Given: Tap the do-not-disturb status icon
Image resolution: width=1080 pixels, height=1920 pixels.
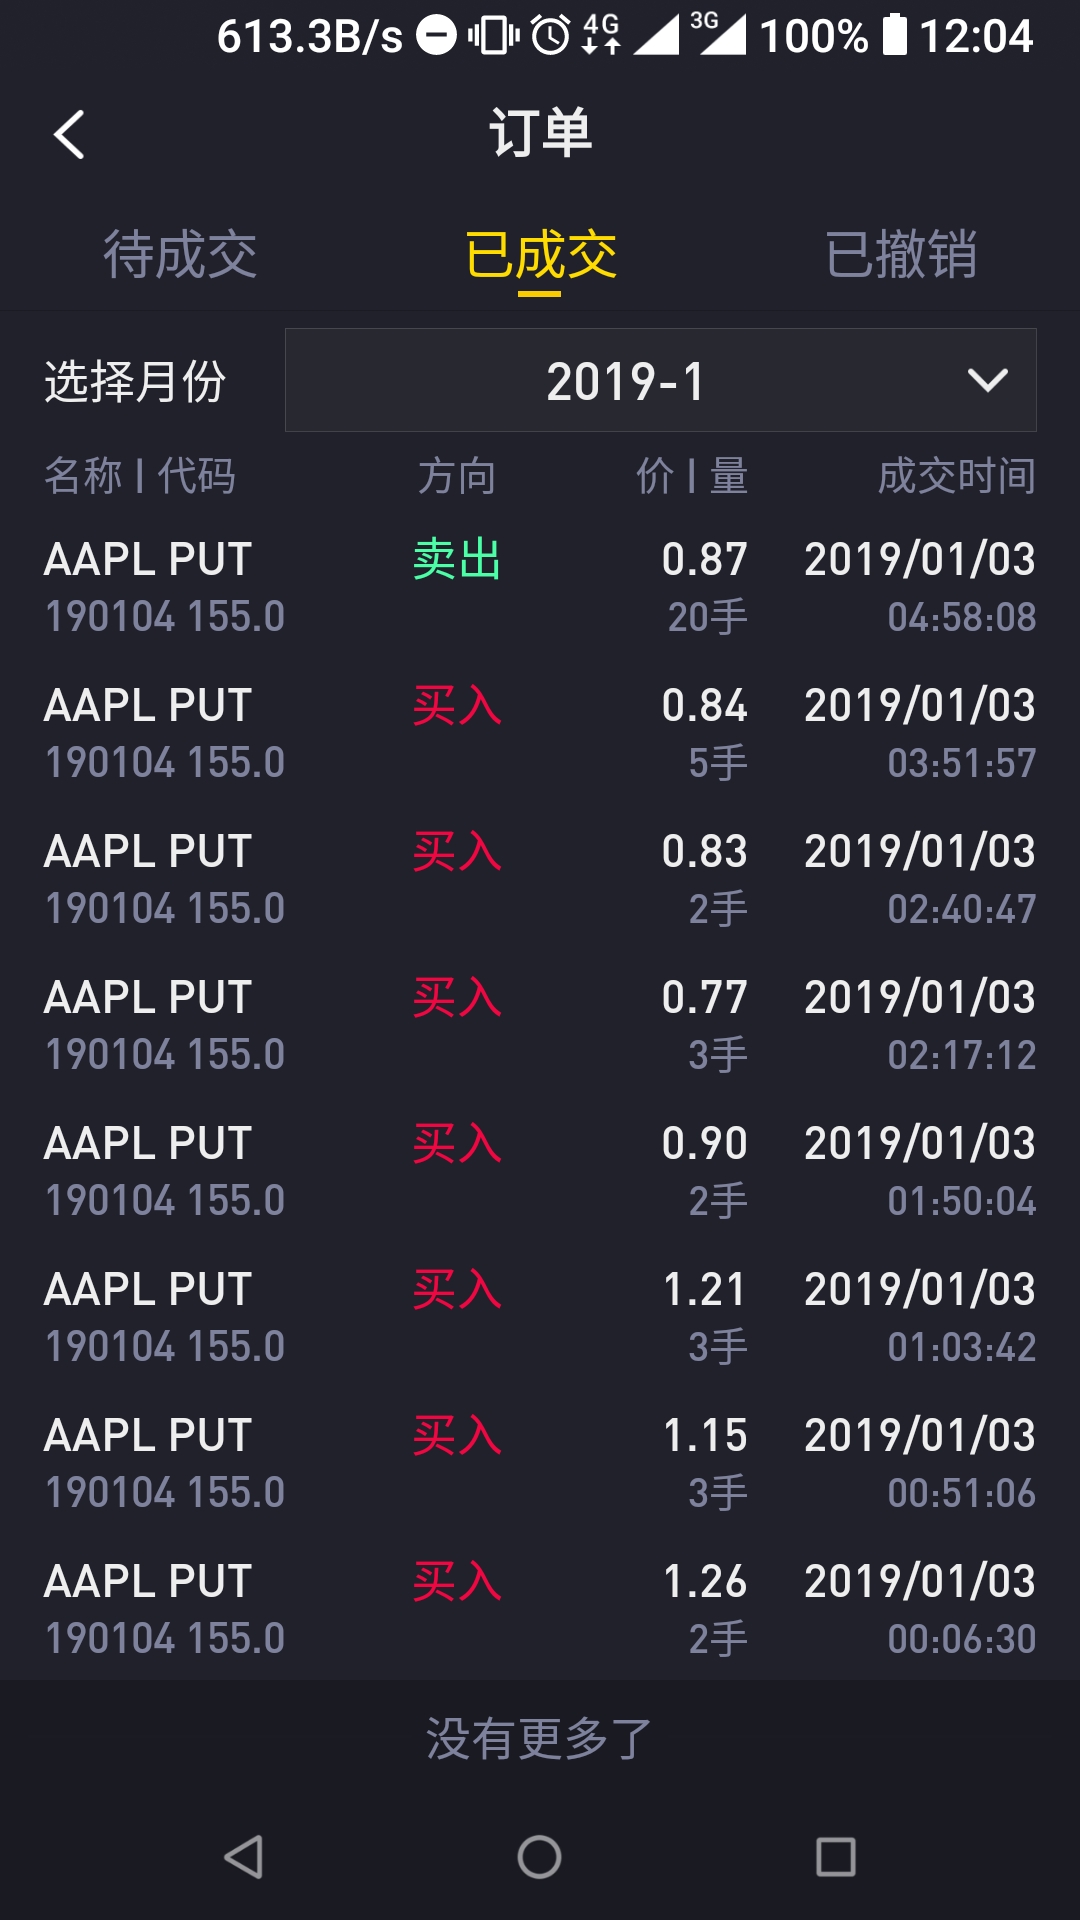Looking at the screenshot, I should tap(436, 36).
